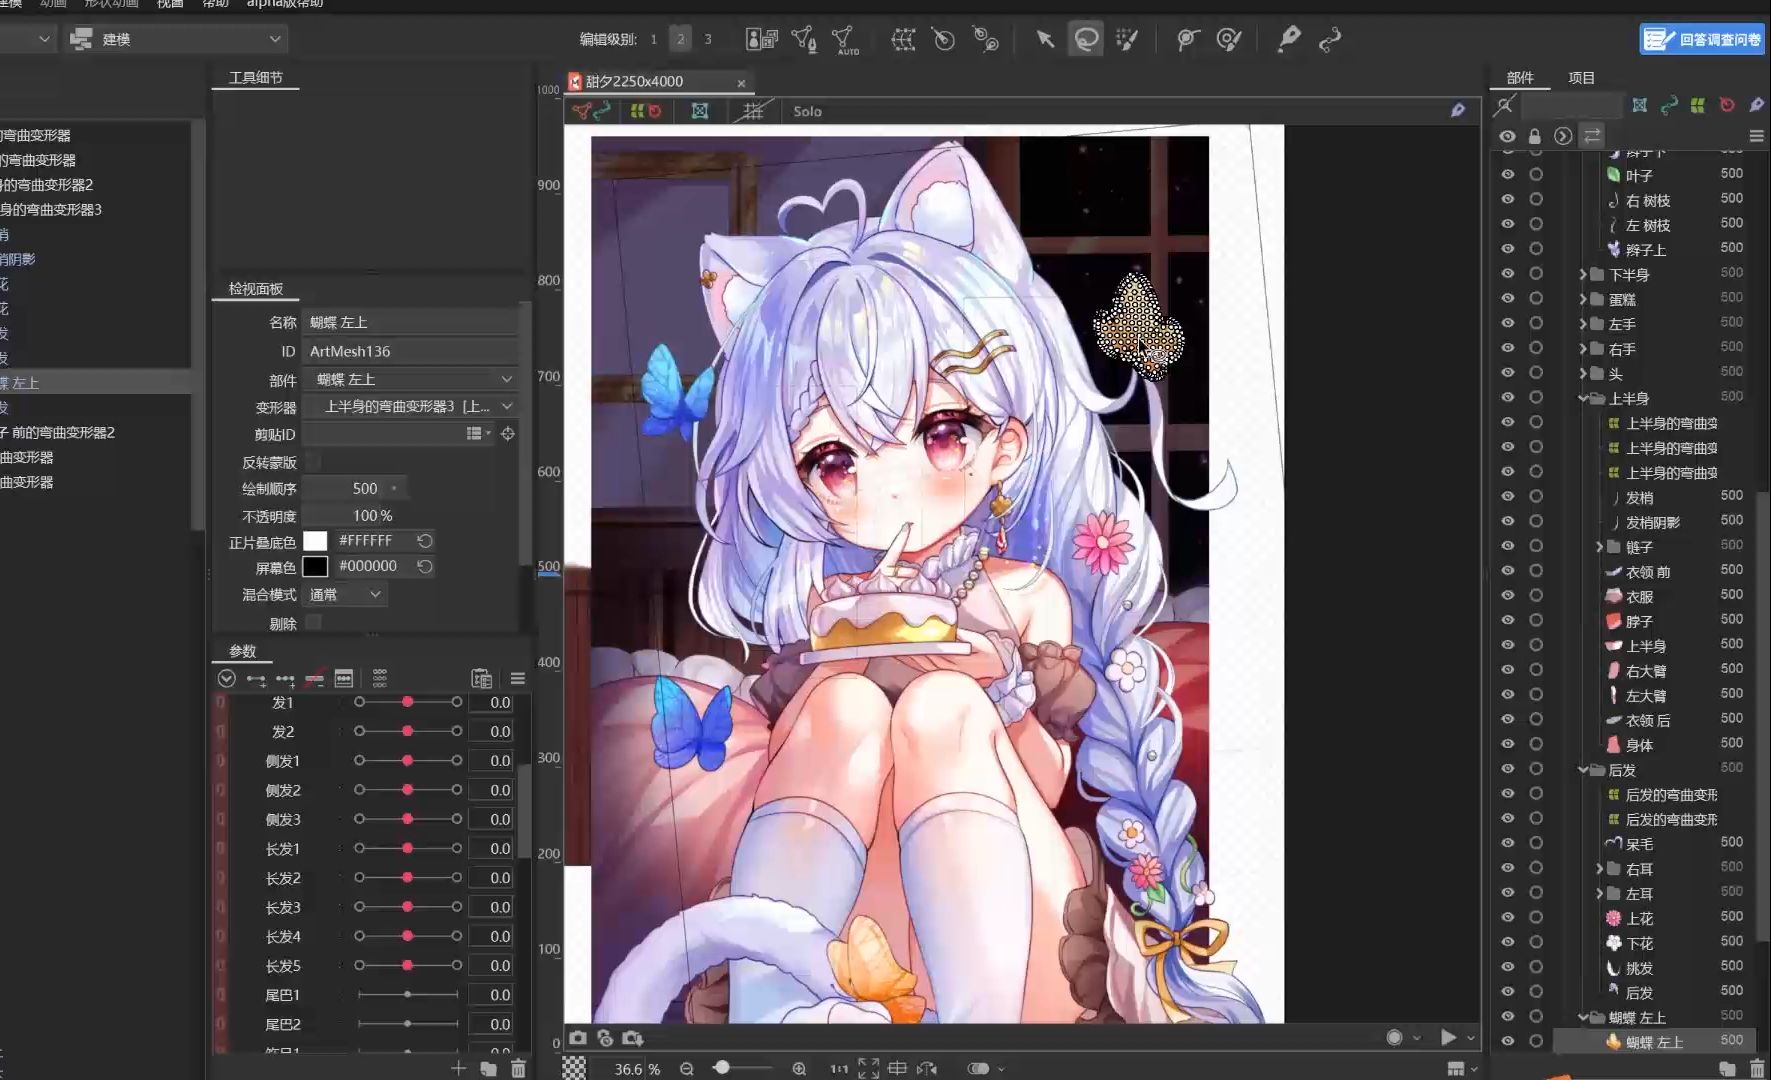Open the 变形器 dropdown in the inspector
This screenshot has height=1080, width=1771.
tap(411, 406)
